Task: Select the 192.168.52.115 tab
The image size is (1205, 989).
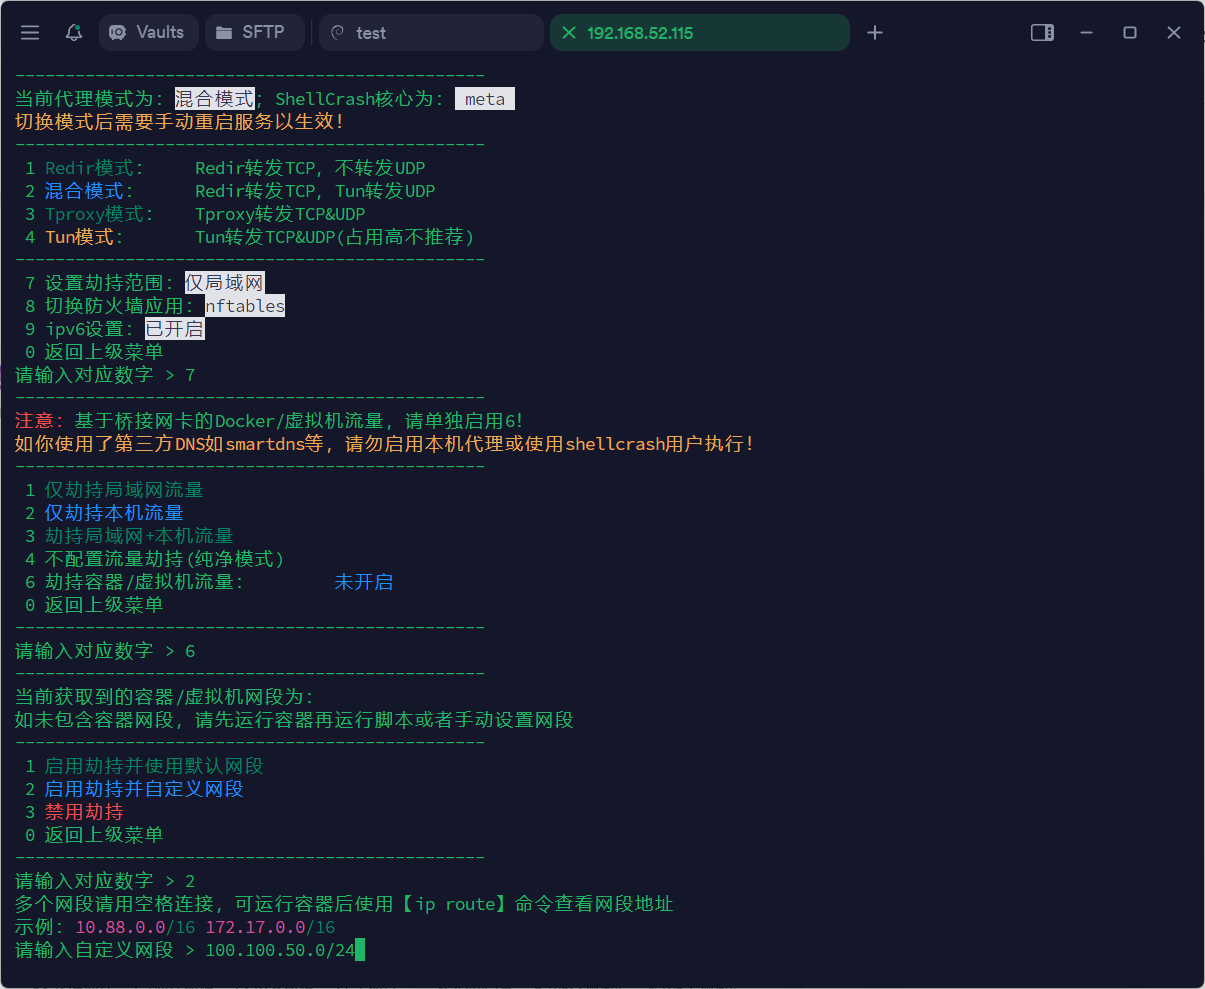Action: point(700,32)
